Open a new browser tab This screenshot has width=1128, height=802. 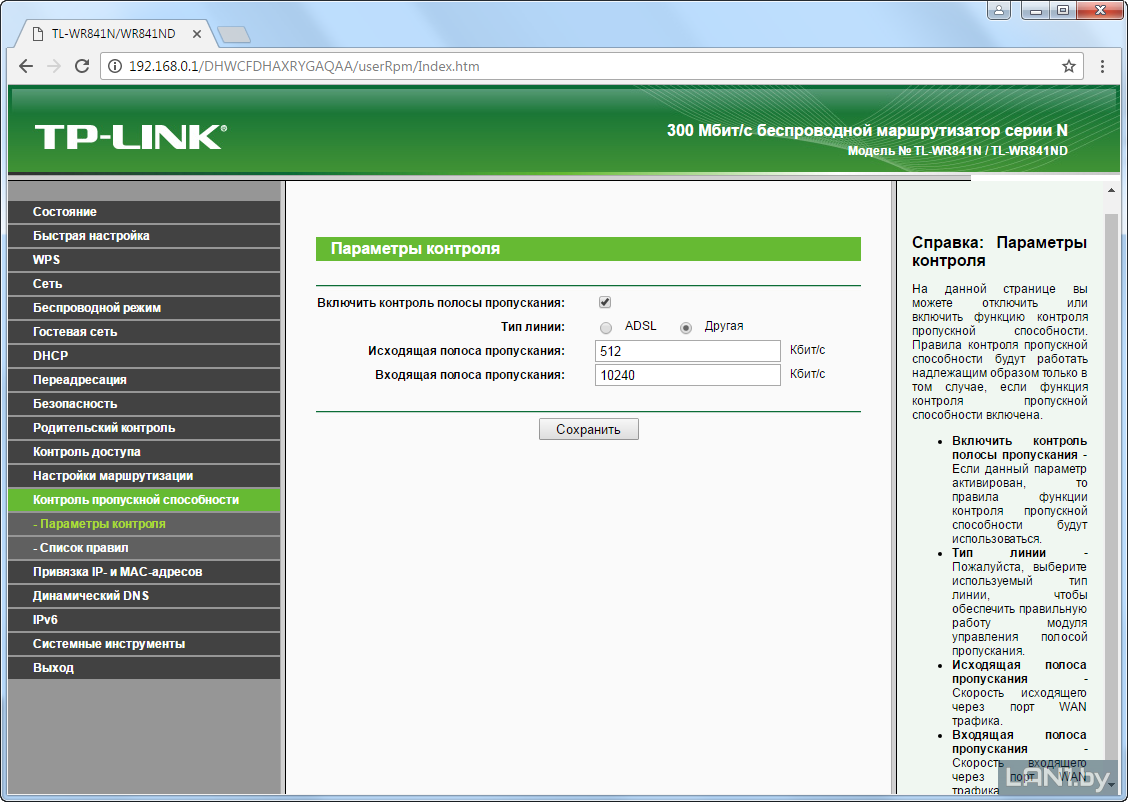pos(234,34)
